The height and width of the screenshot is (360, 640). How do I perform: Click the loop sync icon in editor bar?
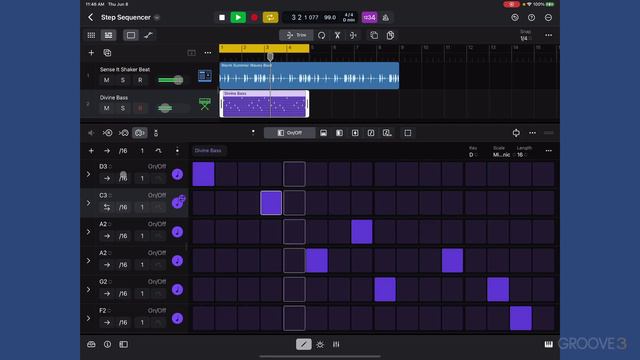(516, 133)
